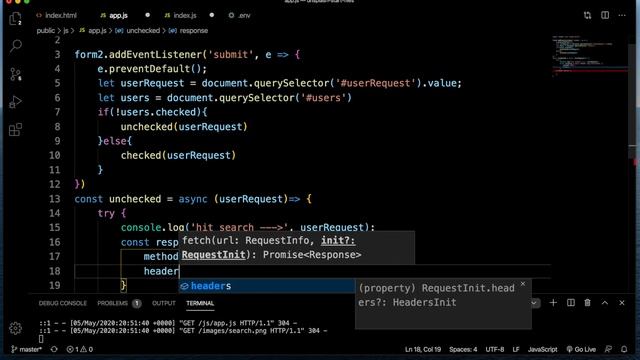This screenshot has width=640, height=360.
Task: Close the RequestInit.headers details popup
Action: tap(523, 284)
